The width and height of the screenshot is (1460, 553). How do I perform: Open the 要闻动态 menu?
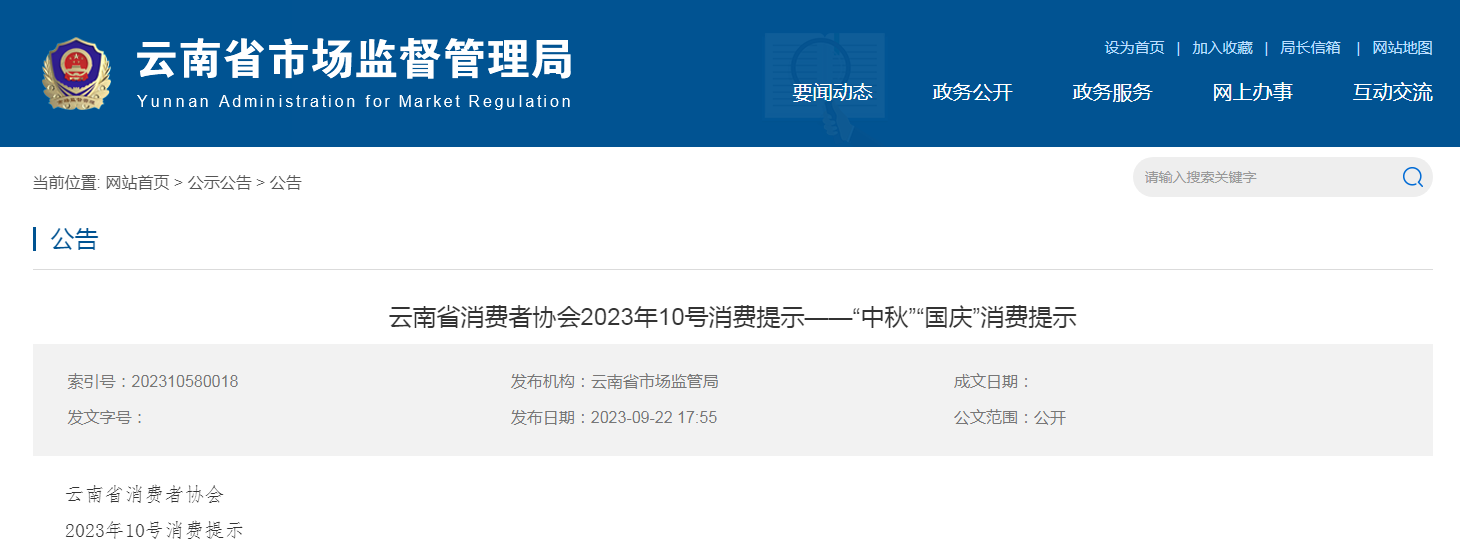(832, 92)
